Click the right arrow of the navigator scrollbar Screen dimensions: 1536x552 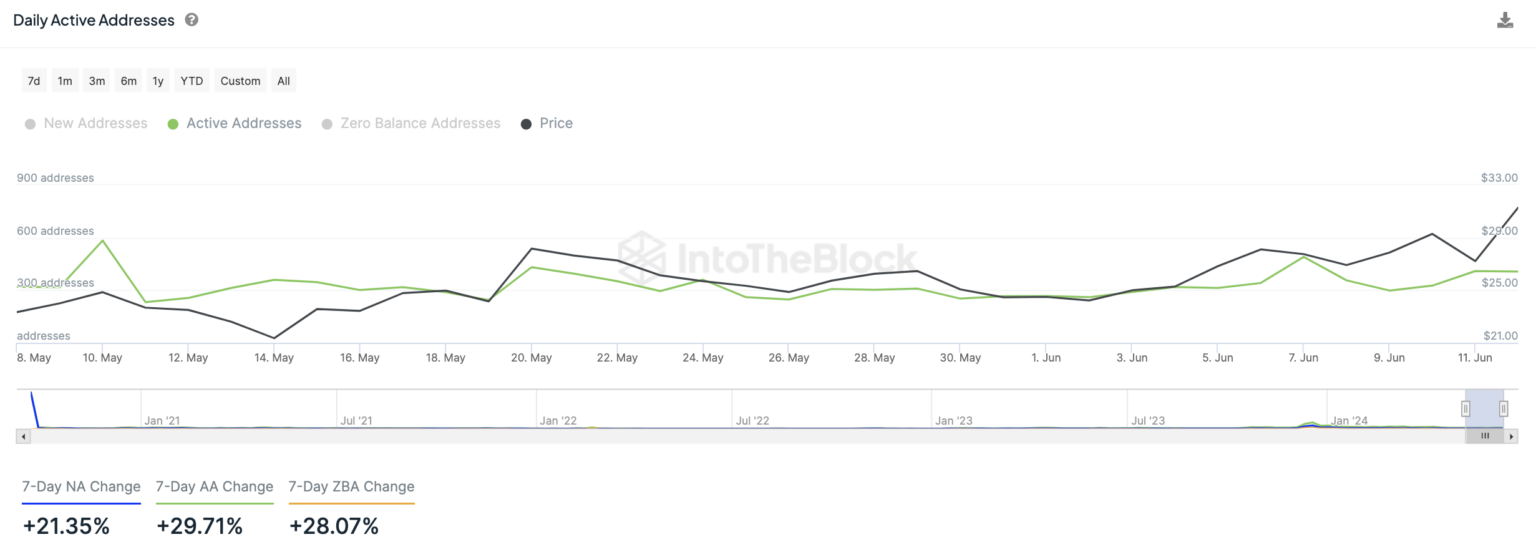coord(1513,436)
